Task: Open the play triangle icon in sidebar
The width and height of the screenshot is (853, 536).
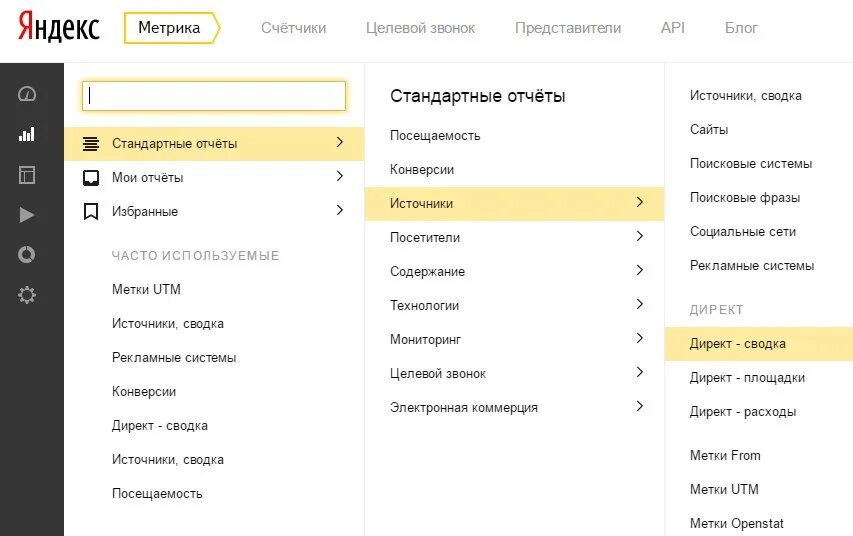Action: 27,215
